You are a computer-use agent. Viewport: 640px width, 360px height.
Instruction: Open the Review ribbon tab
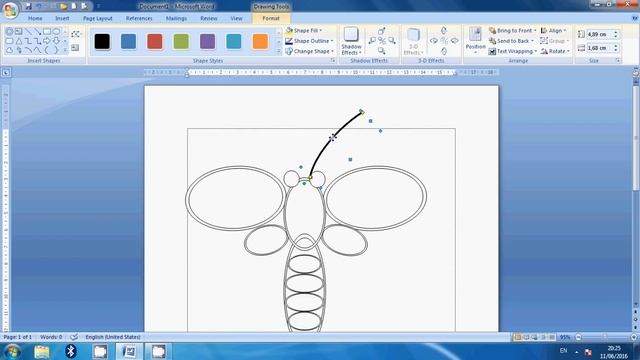pos(209,18)
